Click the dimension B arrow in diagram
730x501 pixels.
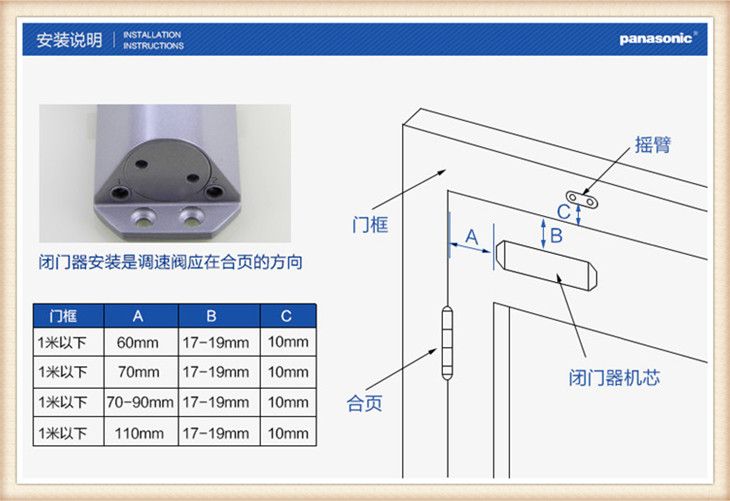coord(543,236)
